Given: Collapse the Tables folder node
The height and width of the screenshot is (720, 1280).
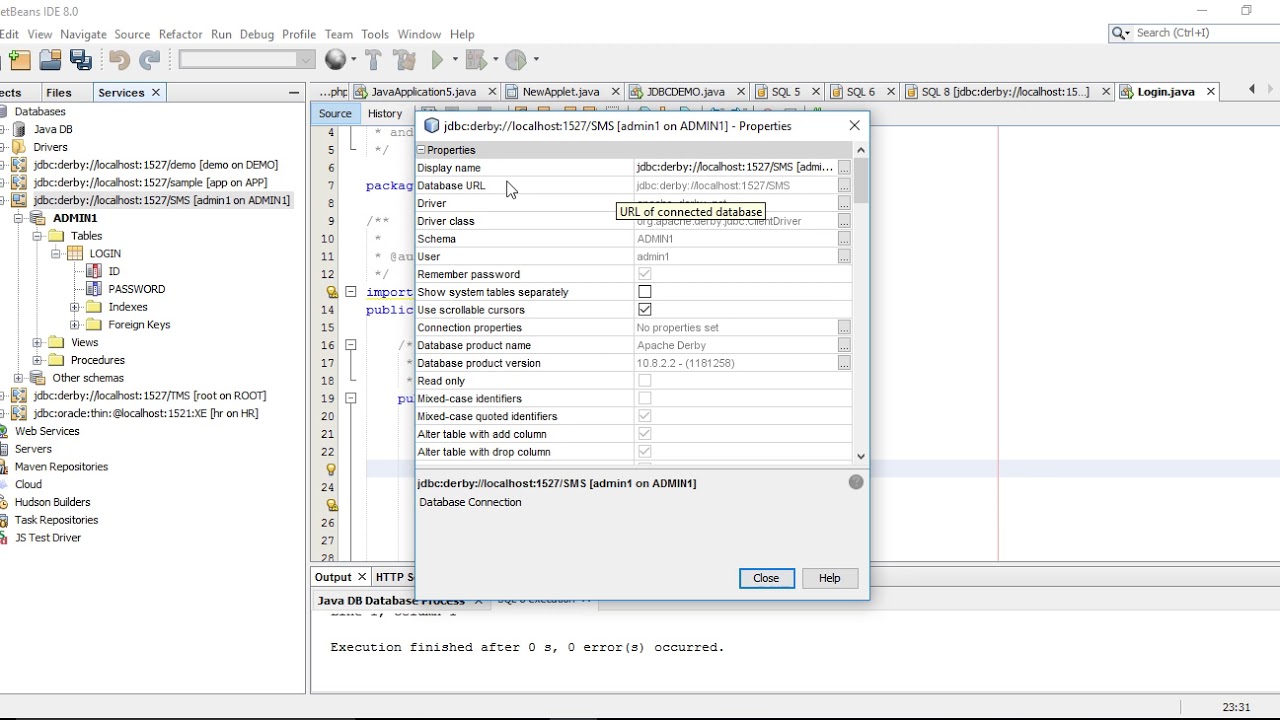Looking at the screenshot, I should [x=37, y=236].
